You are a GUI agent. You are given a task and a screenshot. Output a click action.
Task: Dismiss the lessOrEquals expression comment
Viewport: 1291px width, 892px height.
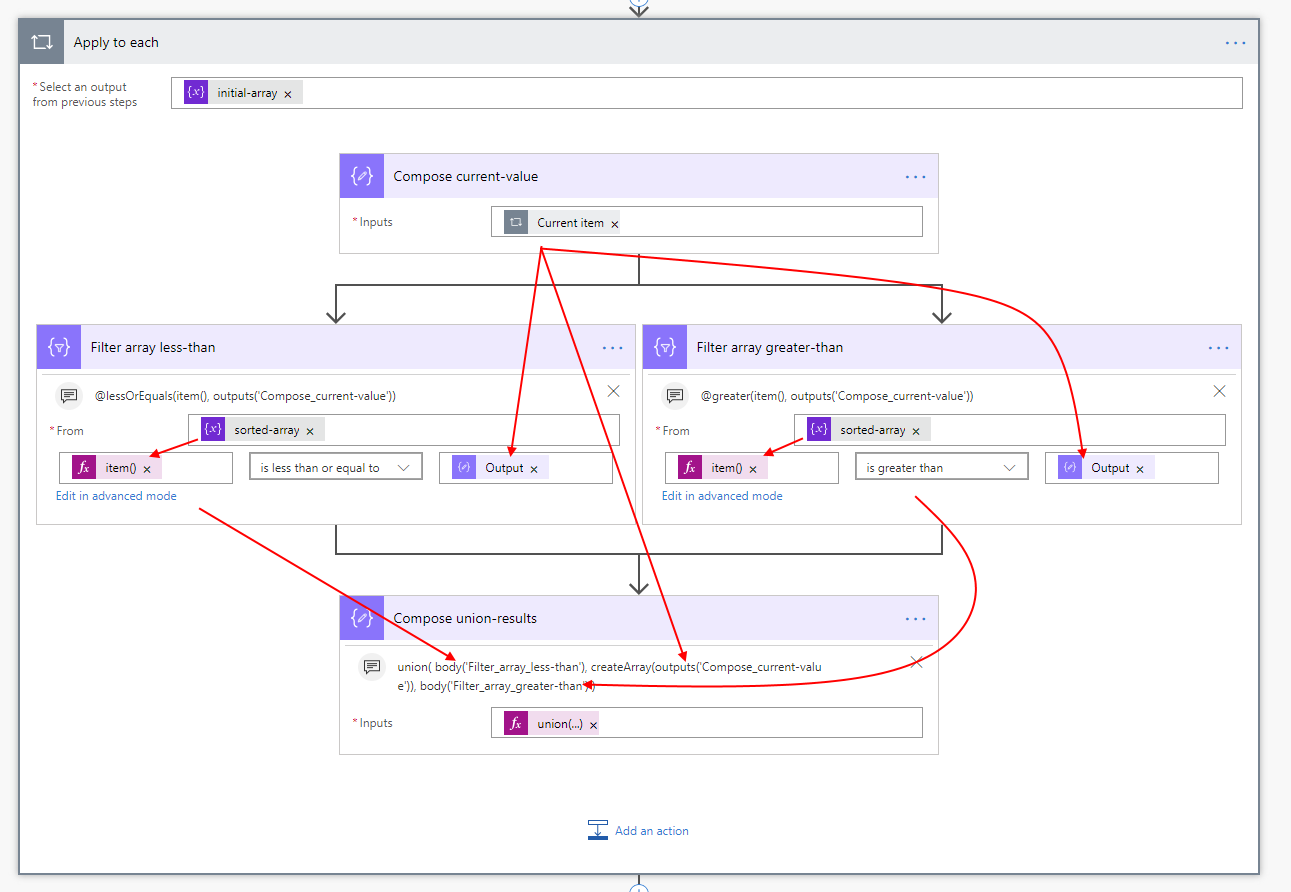[613, 391]
